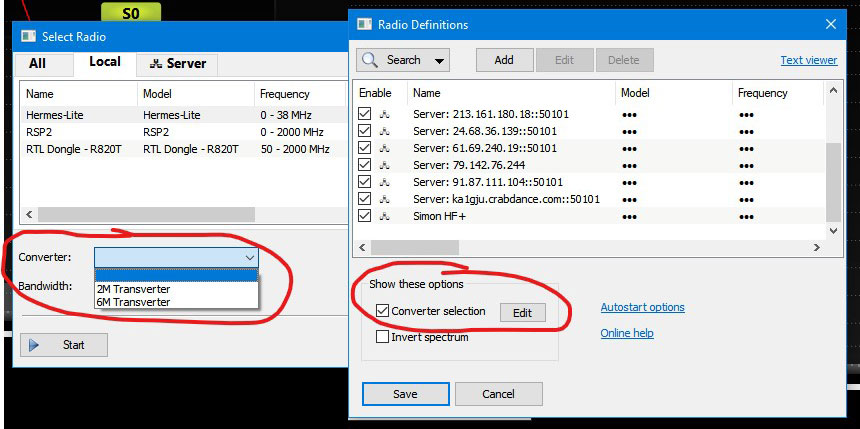Pick 6M Transverter in the converter list
The image size is (860, 429).
tap(133, 302)
